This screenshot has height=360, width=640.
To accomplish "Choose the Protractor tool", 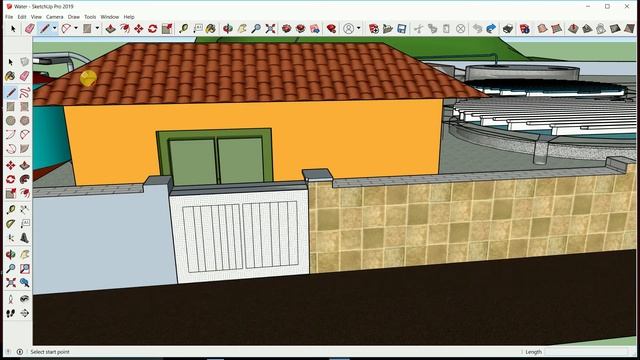I will click(x=11, y=224).
